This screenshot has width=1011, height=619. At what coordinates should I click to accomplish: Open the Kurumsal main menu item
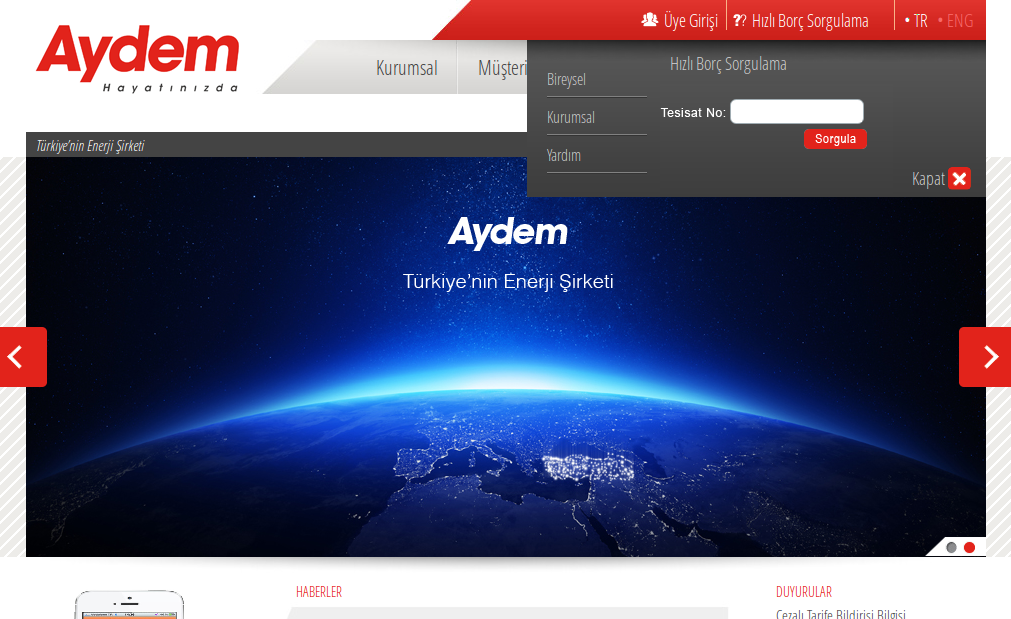tap(406, 68)
